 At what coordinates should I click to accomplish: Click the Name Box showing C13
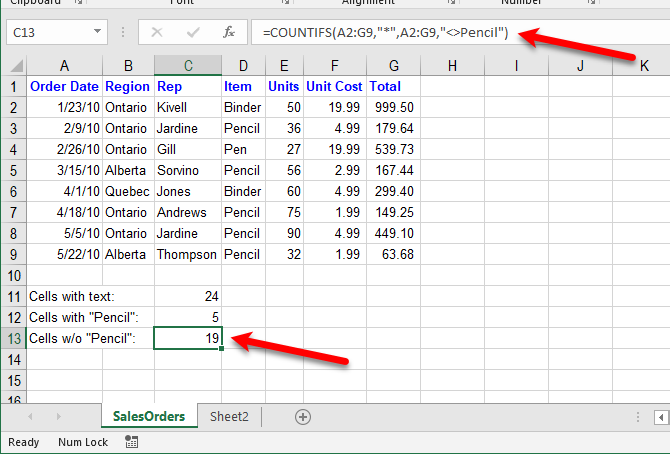(48, 33)
